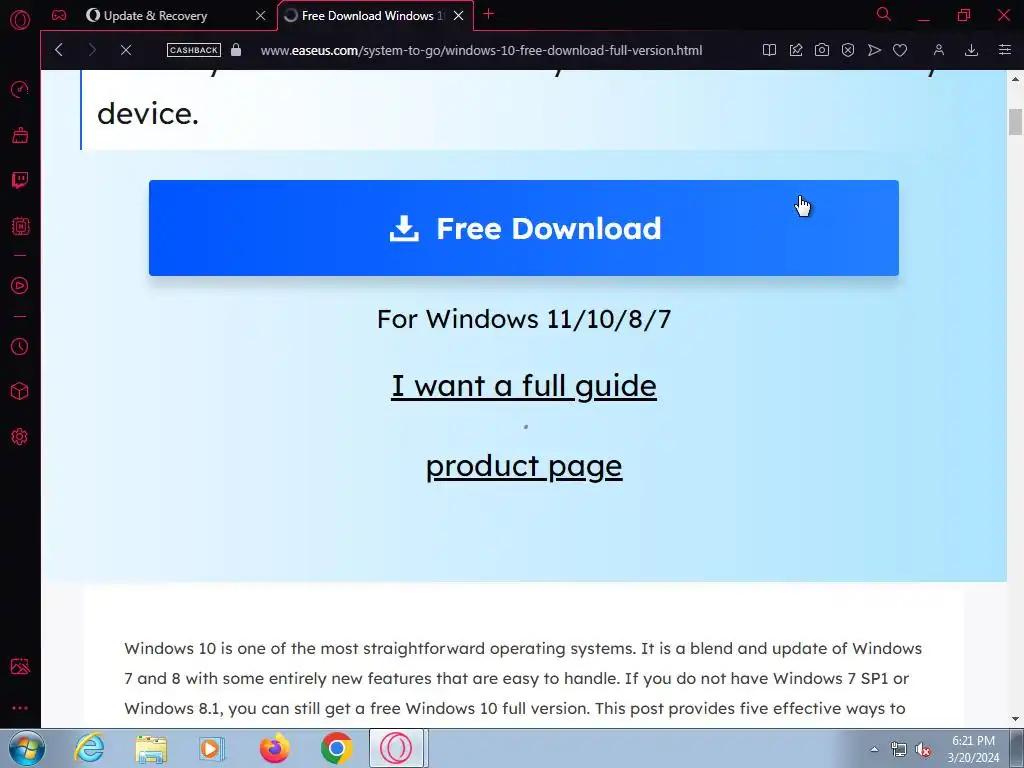1024x768 pixels.
Task: Open GX Corner gamepad icon
Action: (59, 15)
